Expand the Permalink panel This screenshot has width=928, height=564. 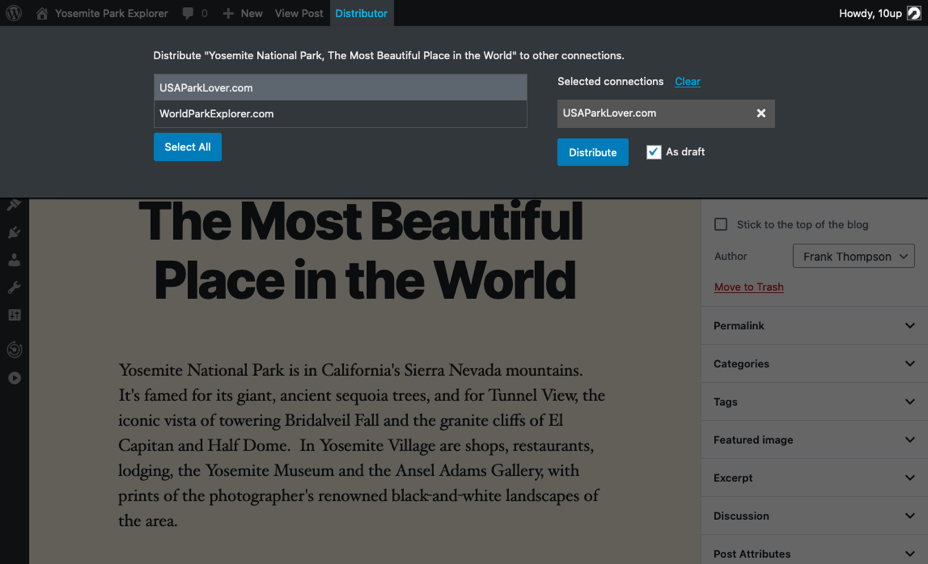pos(814,325)
